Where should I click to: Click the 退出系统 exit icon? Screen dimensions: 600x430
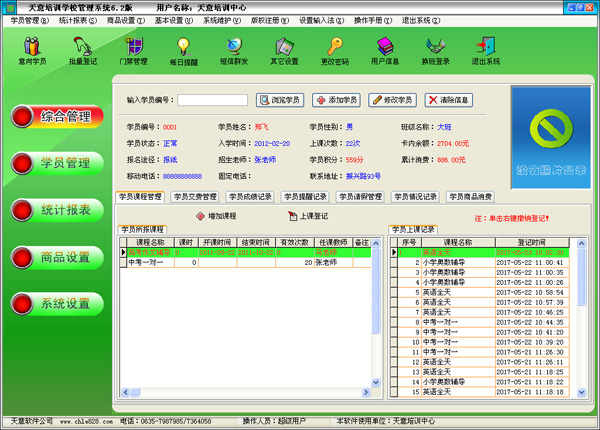[486, 49]
